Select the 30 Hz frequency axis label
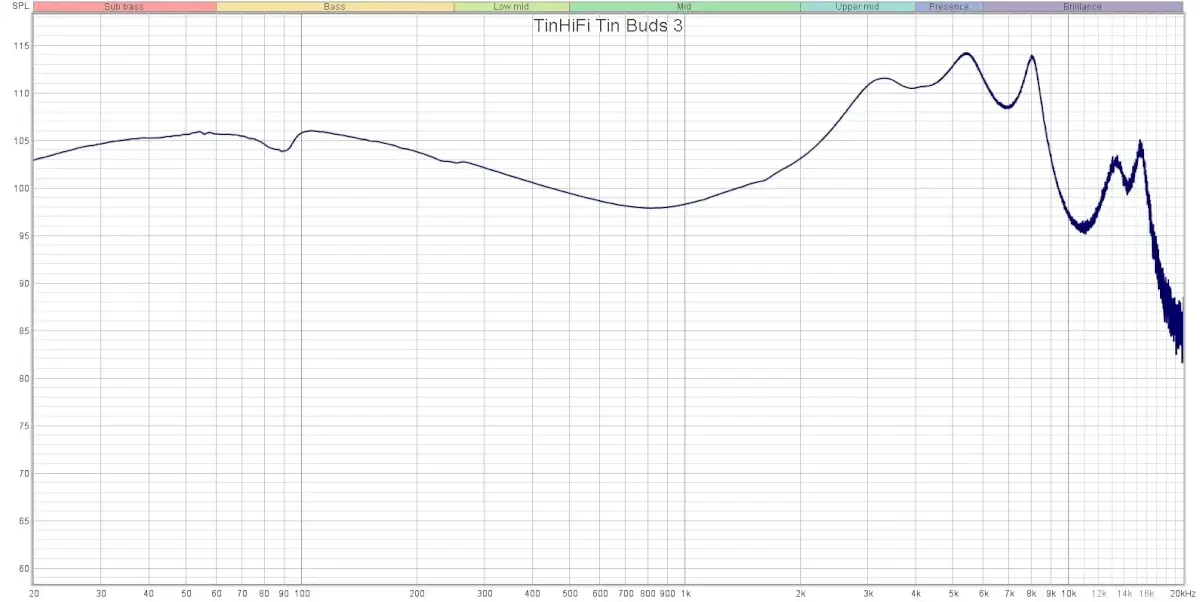This screenshot has height=602, width=1200. (x=101, y=593)
